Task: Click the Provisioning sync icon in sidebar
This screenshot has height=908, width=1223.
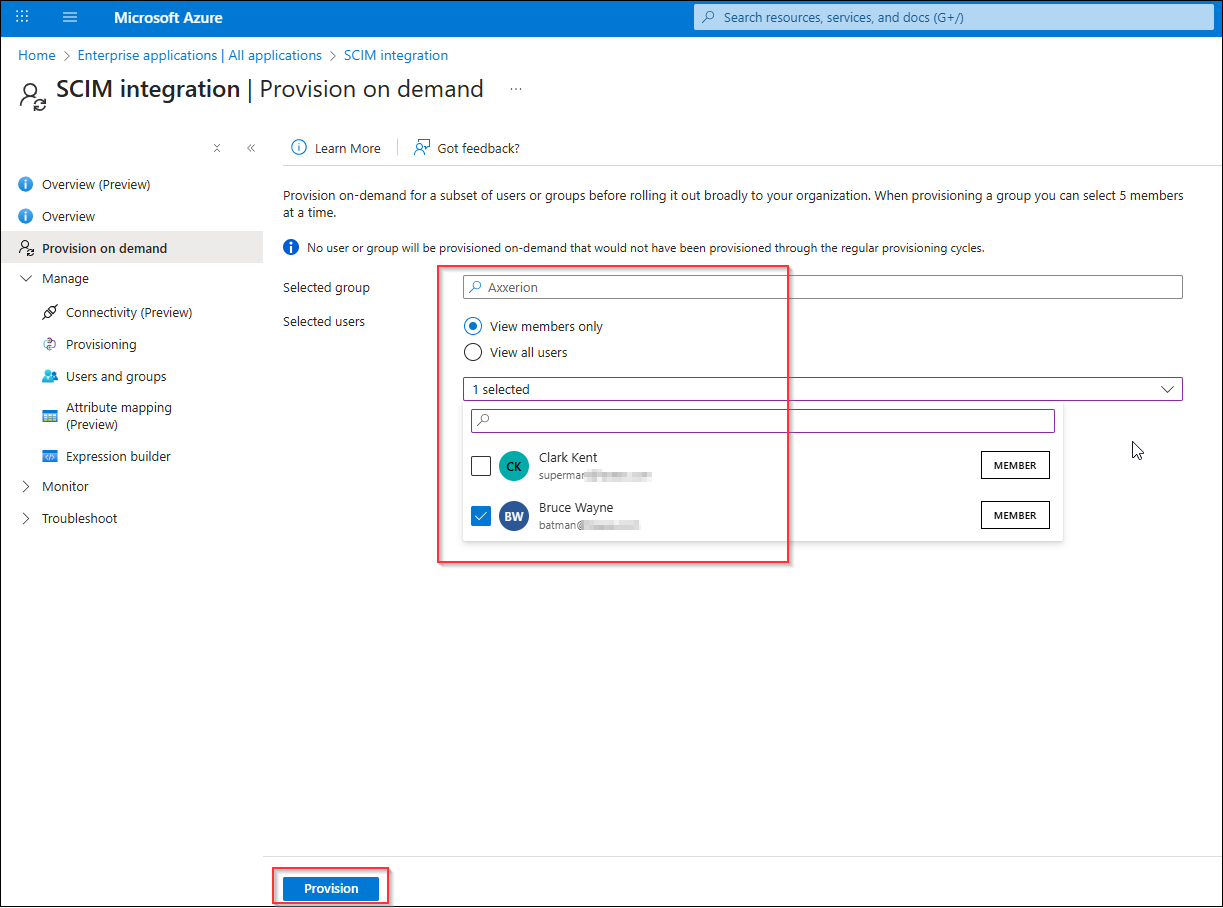Action: tap(50, 344)
